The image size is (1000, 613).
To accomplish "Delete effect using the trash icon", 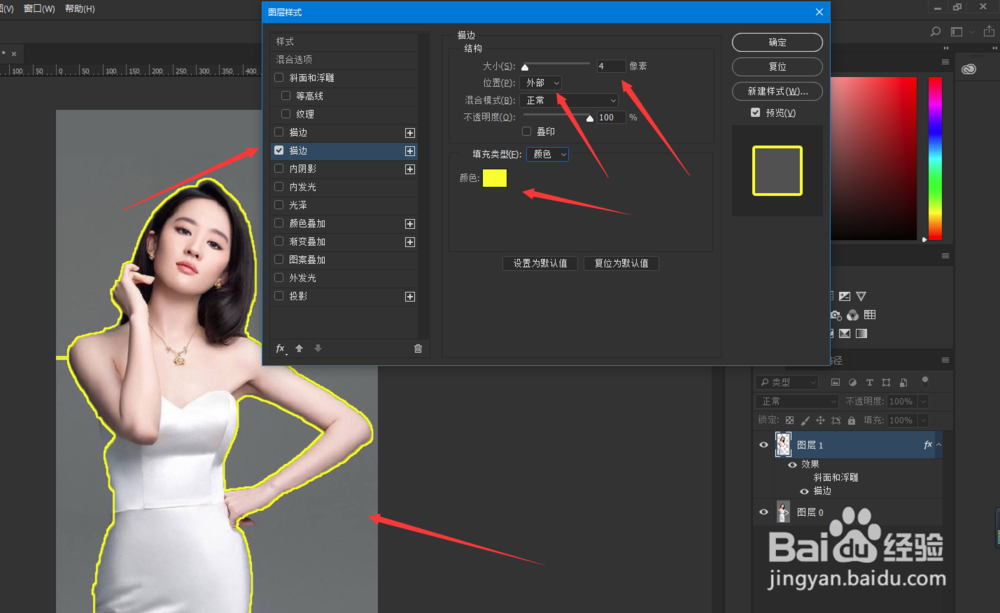I will (418, 348).
